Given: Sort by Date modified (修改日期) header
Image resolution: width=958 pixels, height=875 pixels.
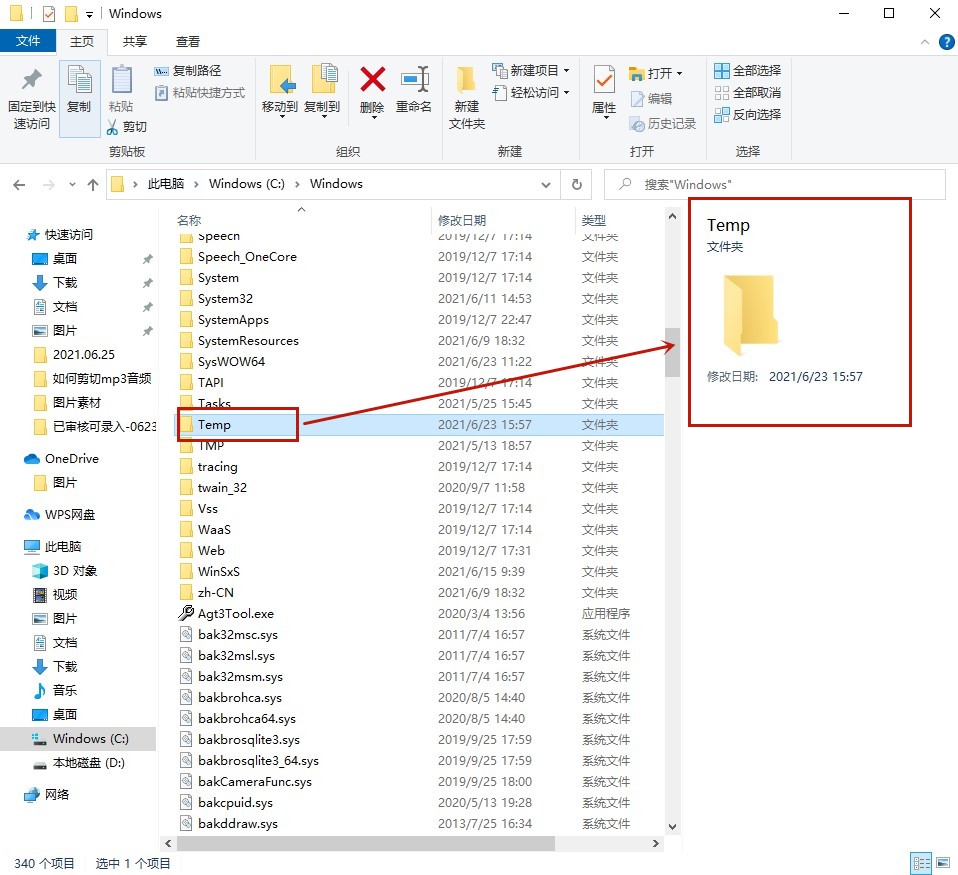Looking at the screenshot, I should pyautogui.click(x=462, y=220).
